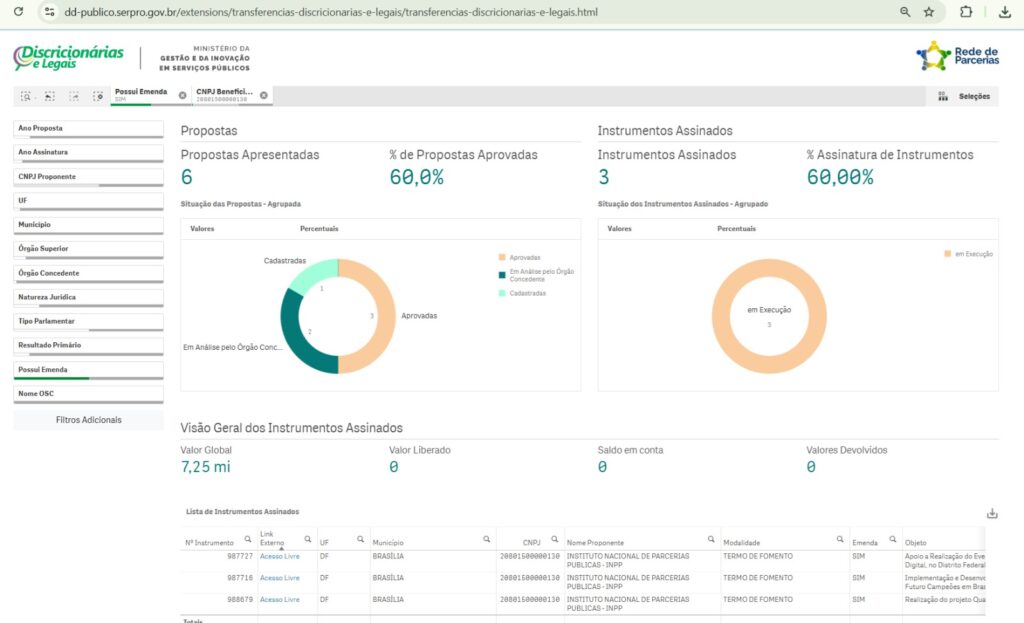This screenshot has width=1024, height=623.
Task: Open the Seleções tool
Action: 965,96
